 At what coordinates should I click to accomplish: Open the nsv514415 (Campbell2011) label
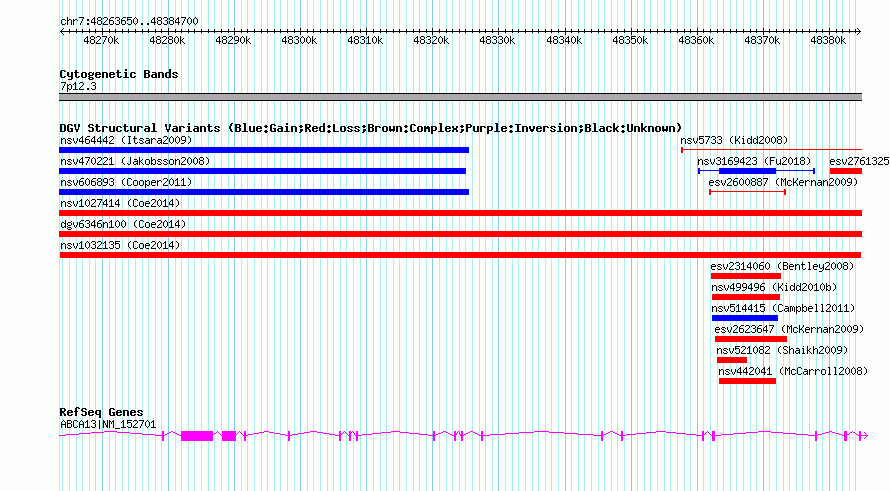coord(783,308)
